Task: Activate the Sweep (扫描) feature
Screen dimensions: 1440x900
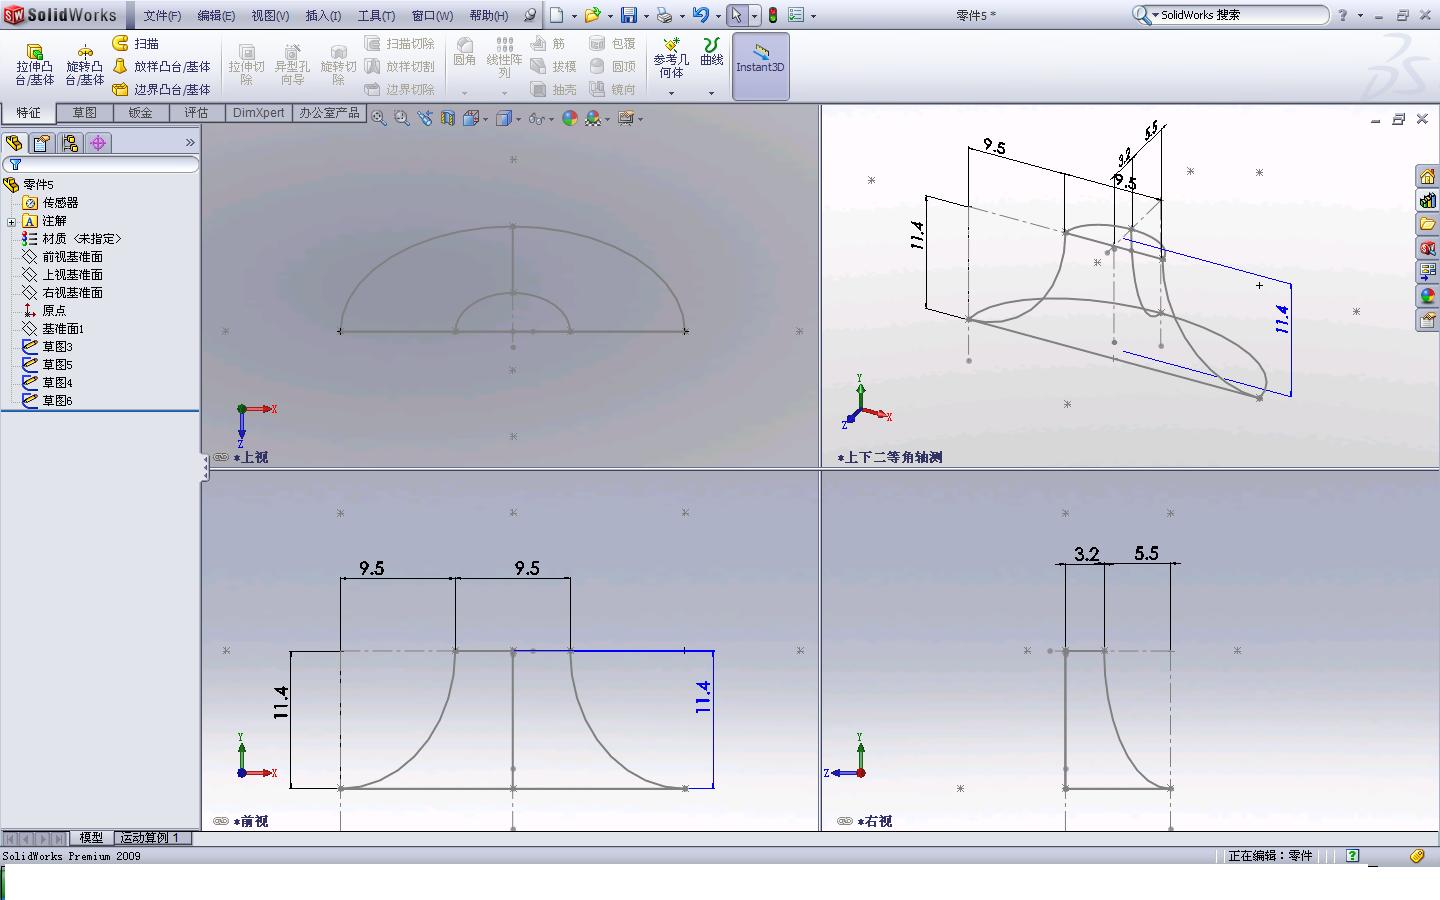Action: 136,43
